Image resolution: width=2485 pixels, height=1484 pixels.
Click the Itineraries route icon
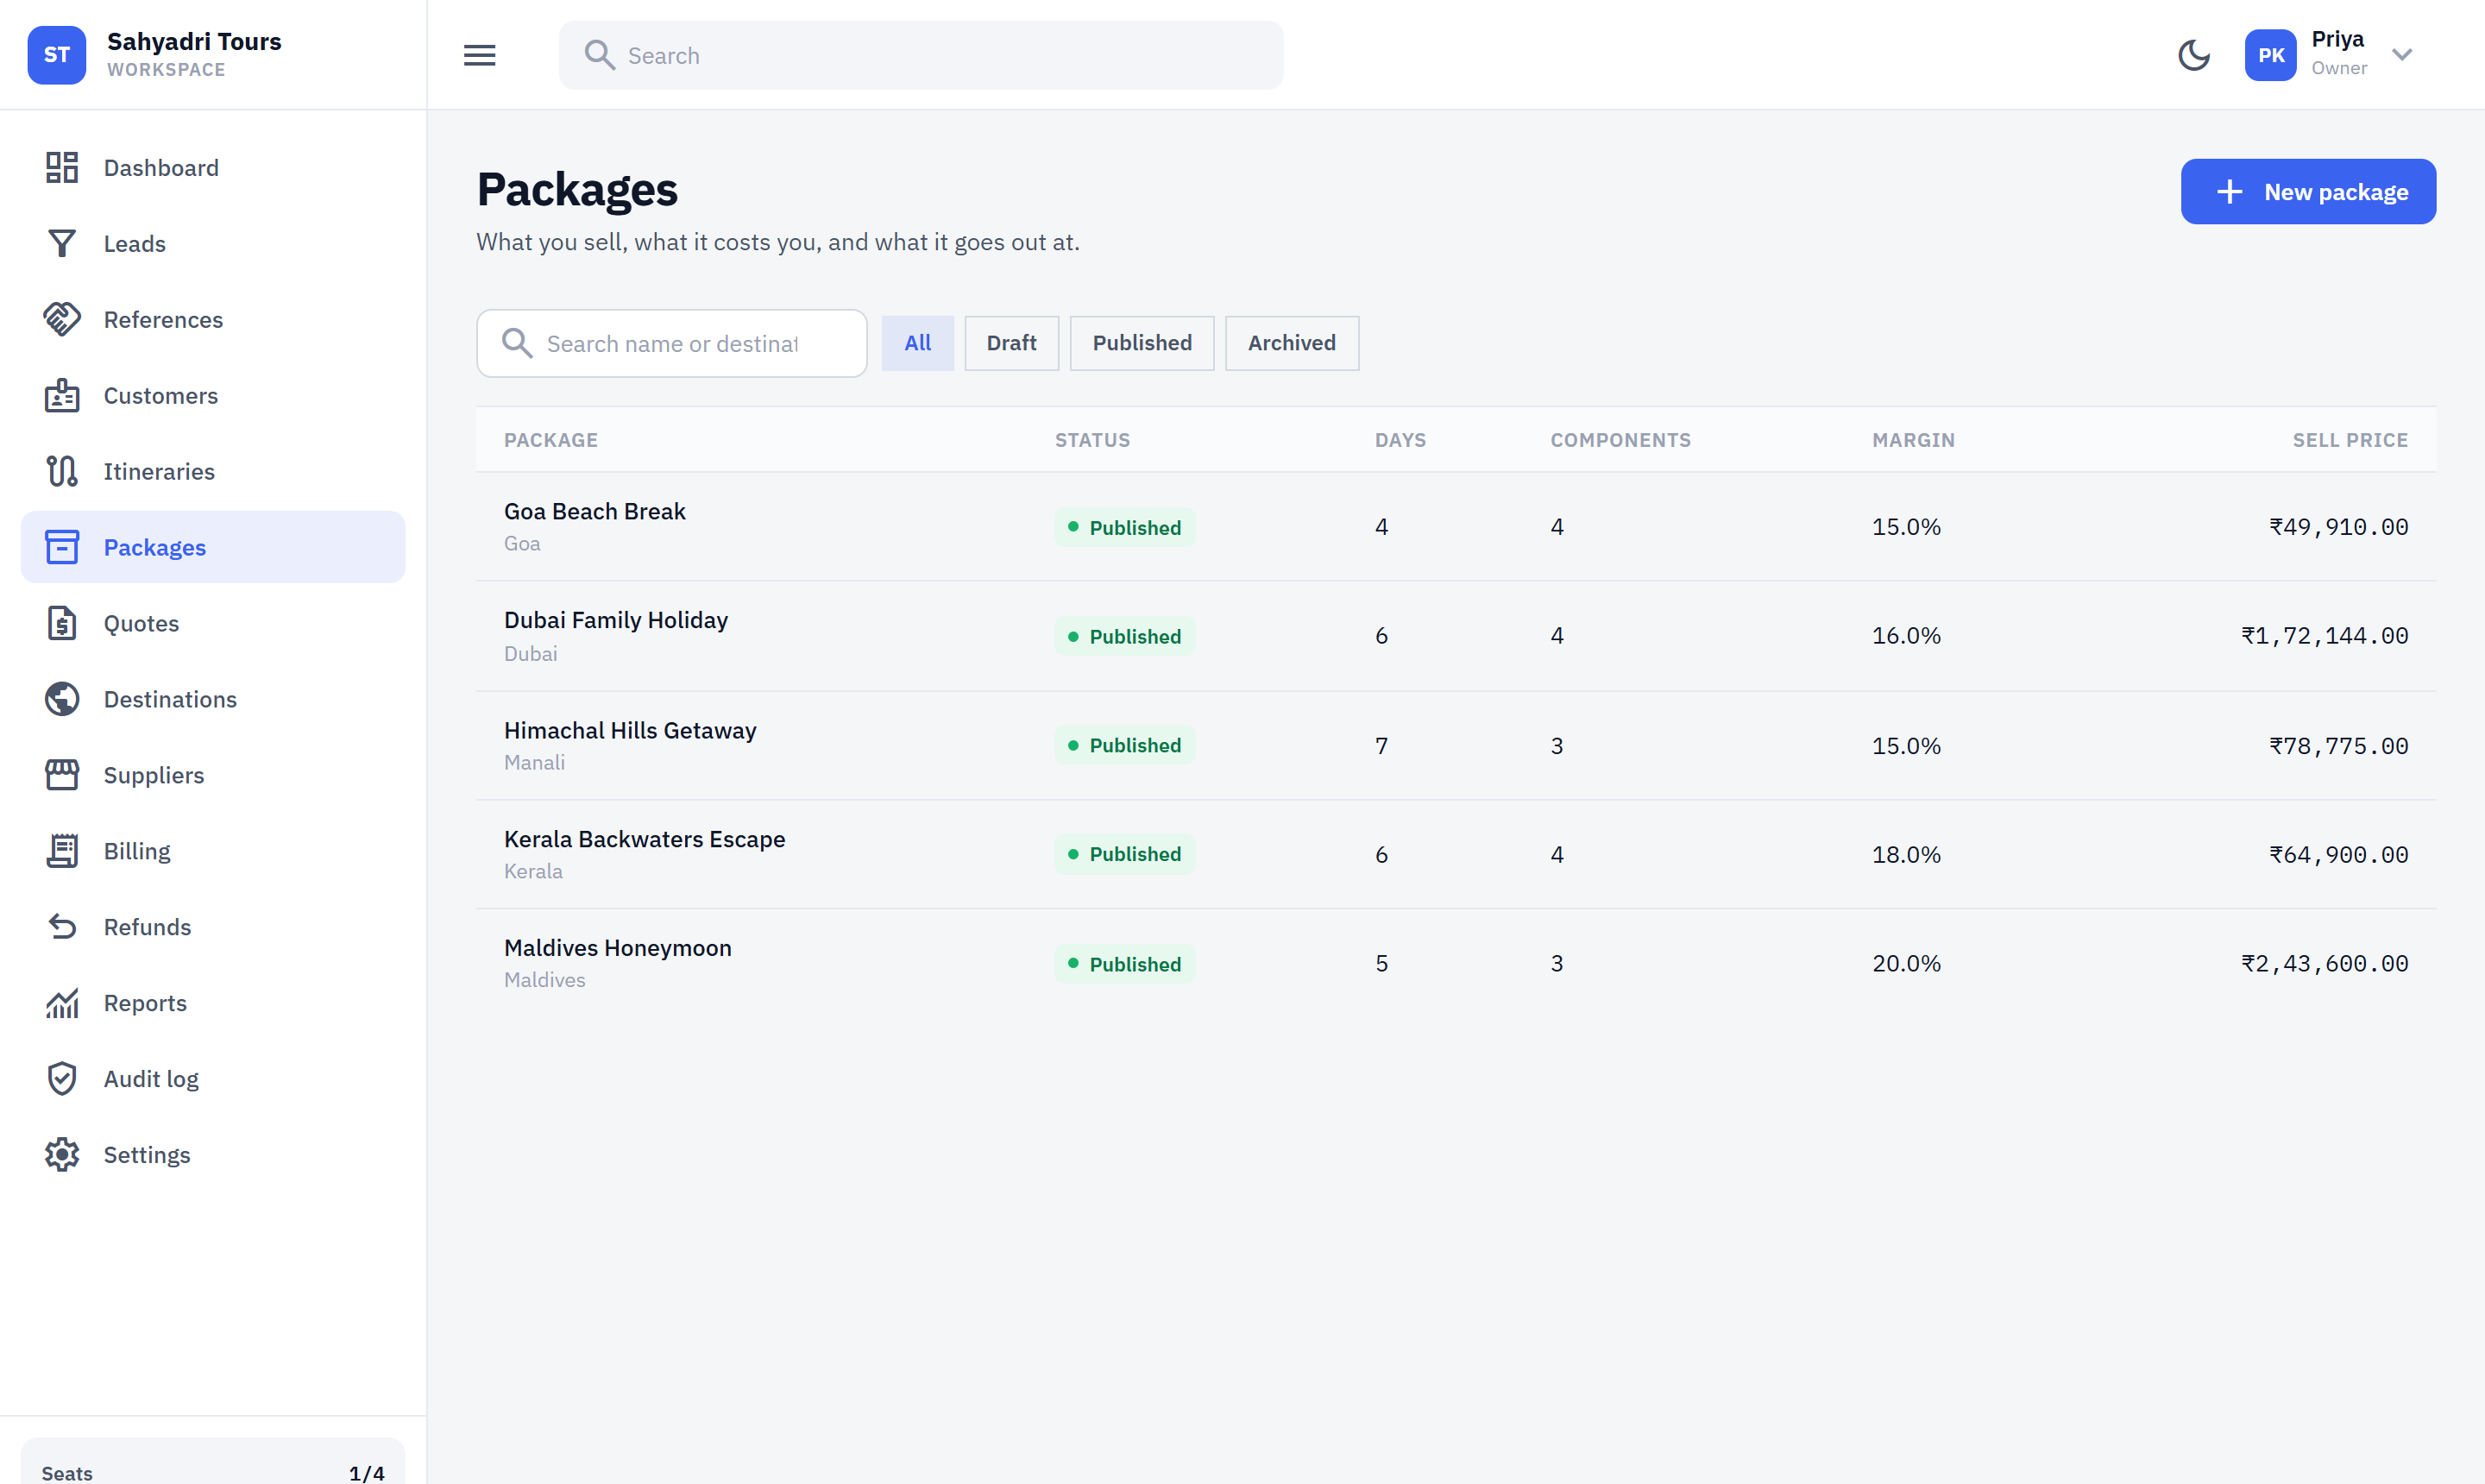coord(61,472)
